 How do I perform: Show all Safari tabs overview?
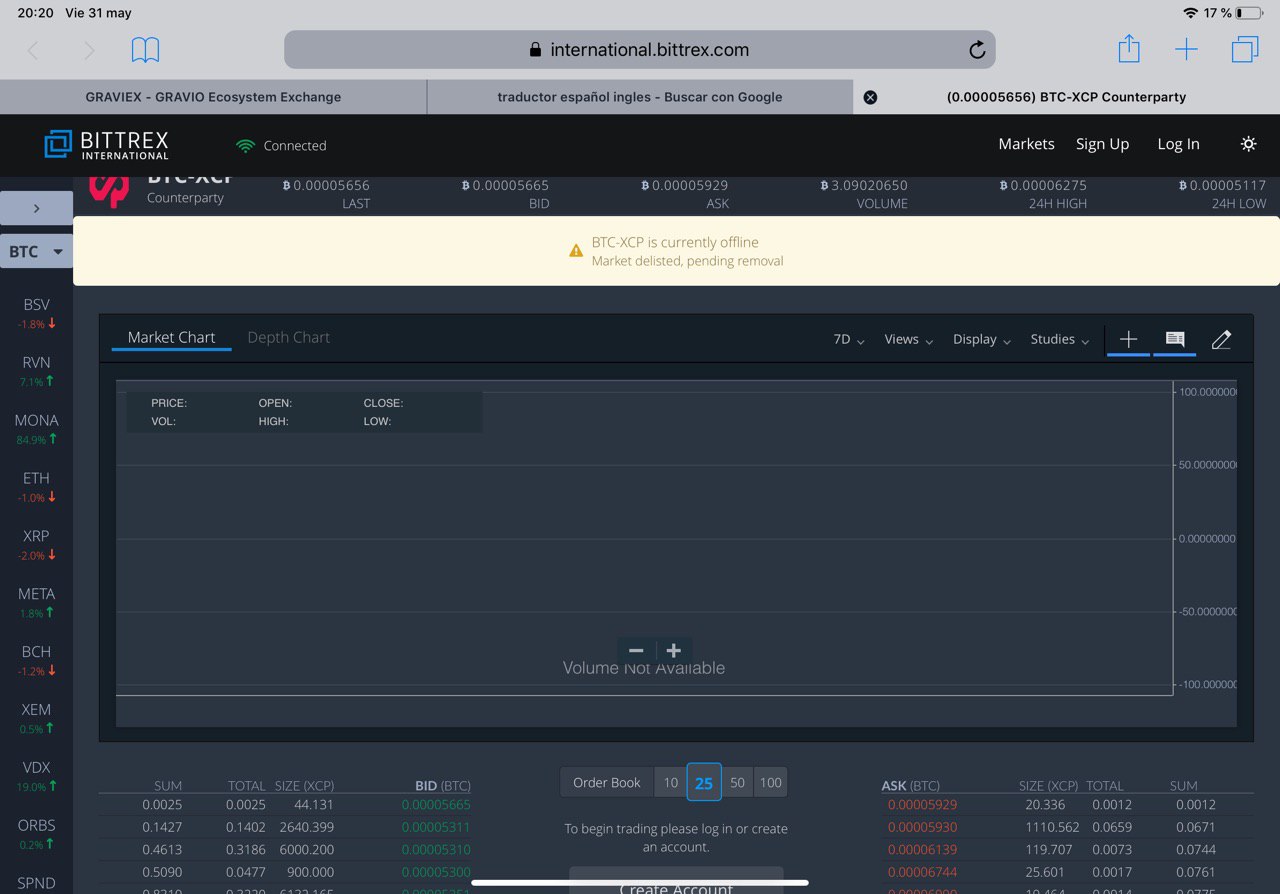(x=1245, y=49)
